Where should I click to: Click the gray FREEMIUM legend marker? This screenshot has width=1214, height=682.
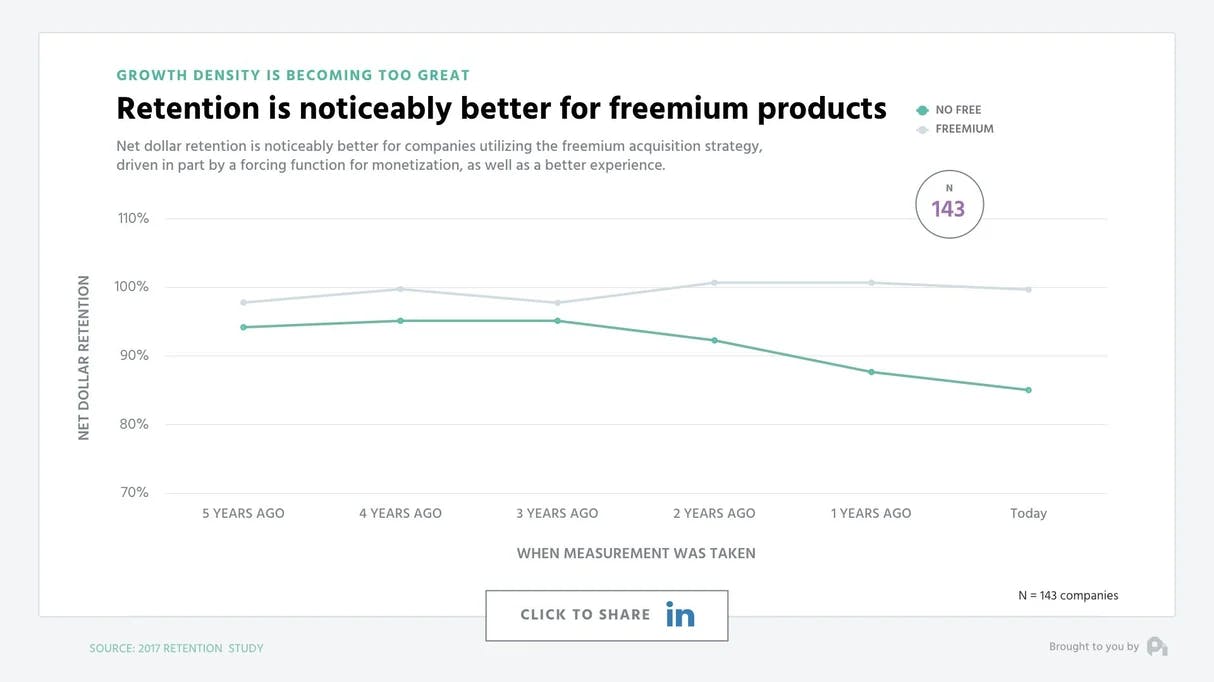coord(922,129)
